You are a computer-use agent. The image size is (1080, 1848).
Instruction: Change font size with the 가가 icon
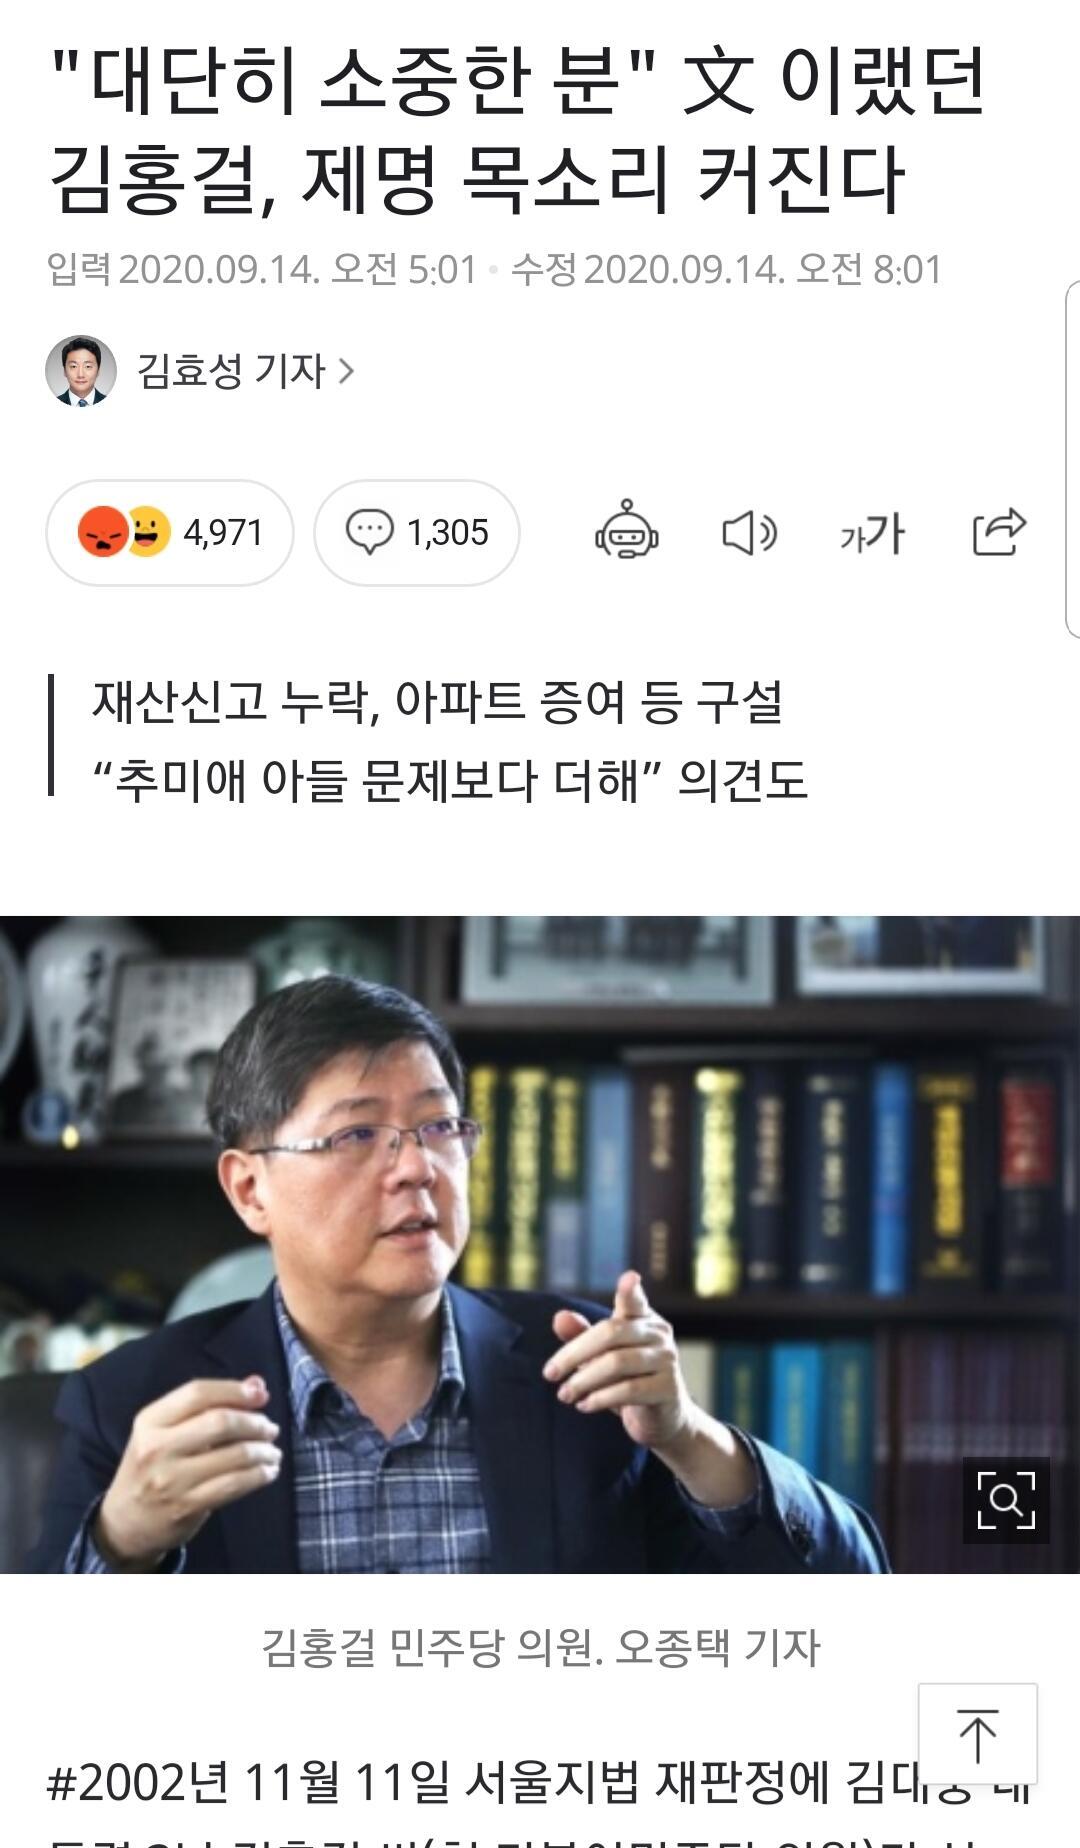pos(872,533)
